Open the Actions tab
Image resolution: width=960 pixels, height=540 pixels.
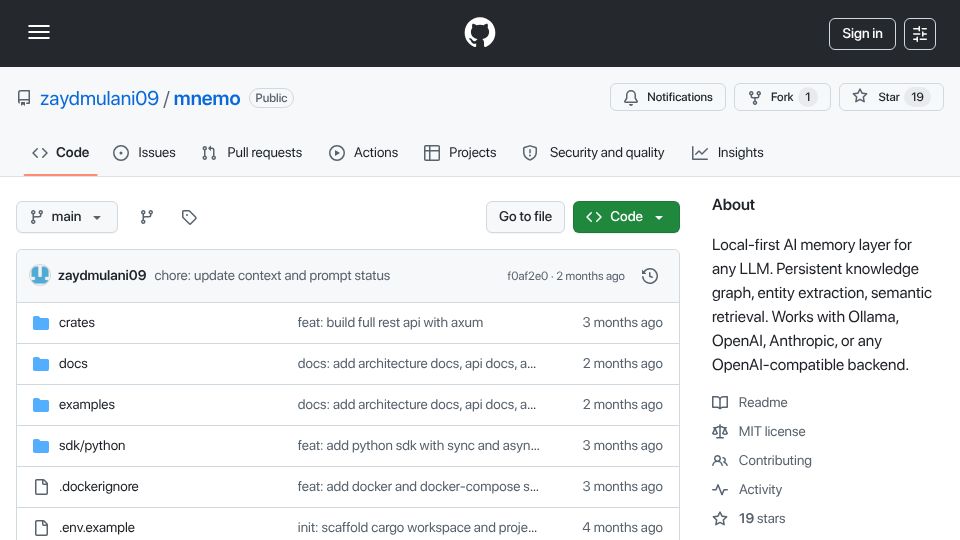[364, 152]
